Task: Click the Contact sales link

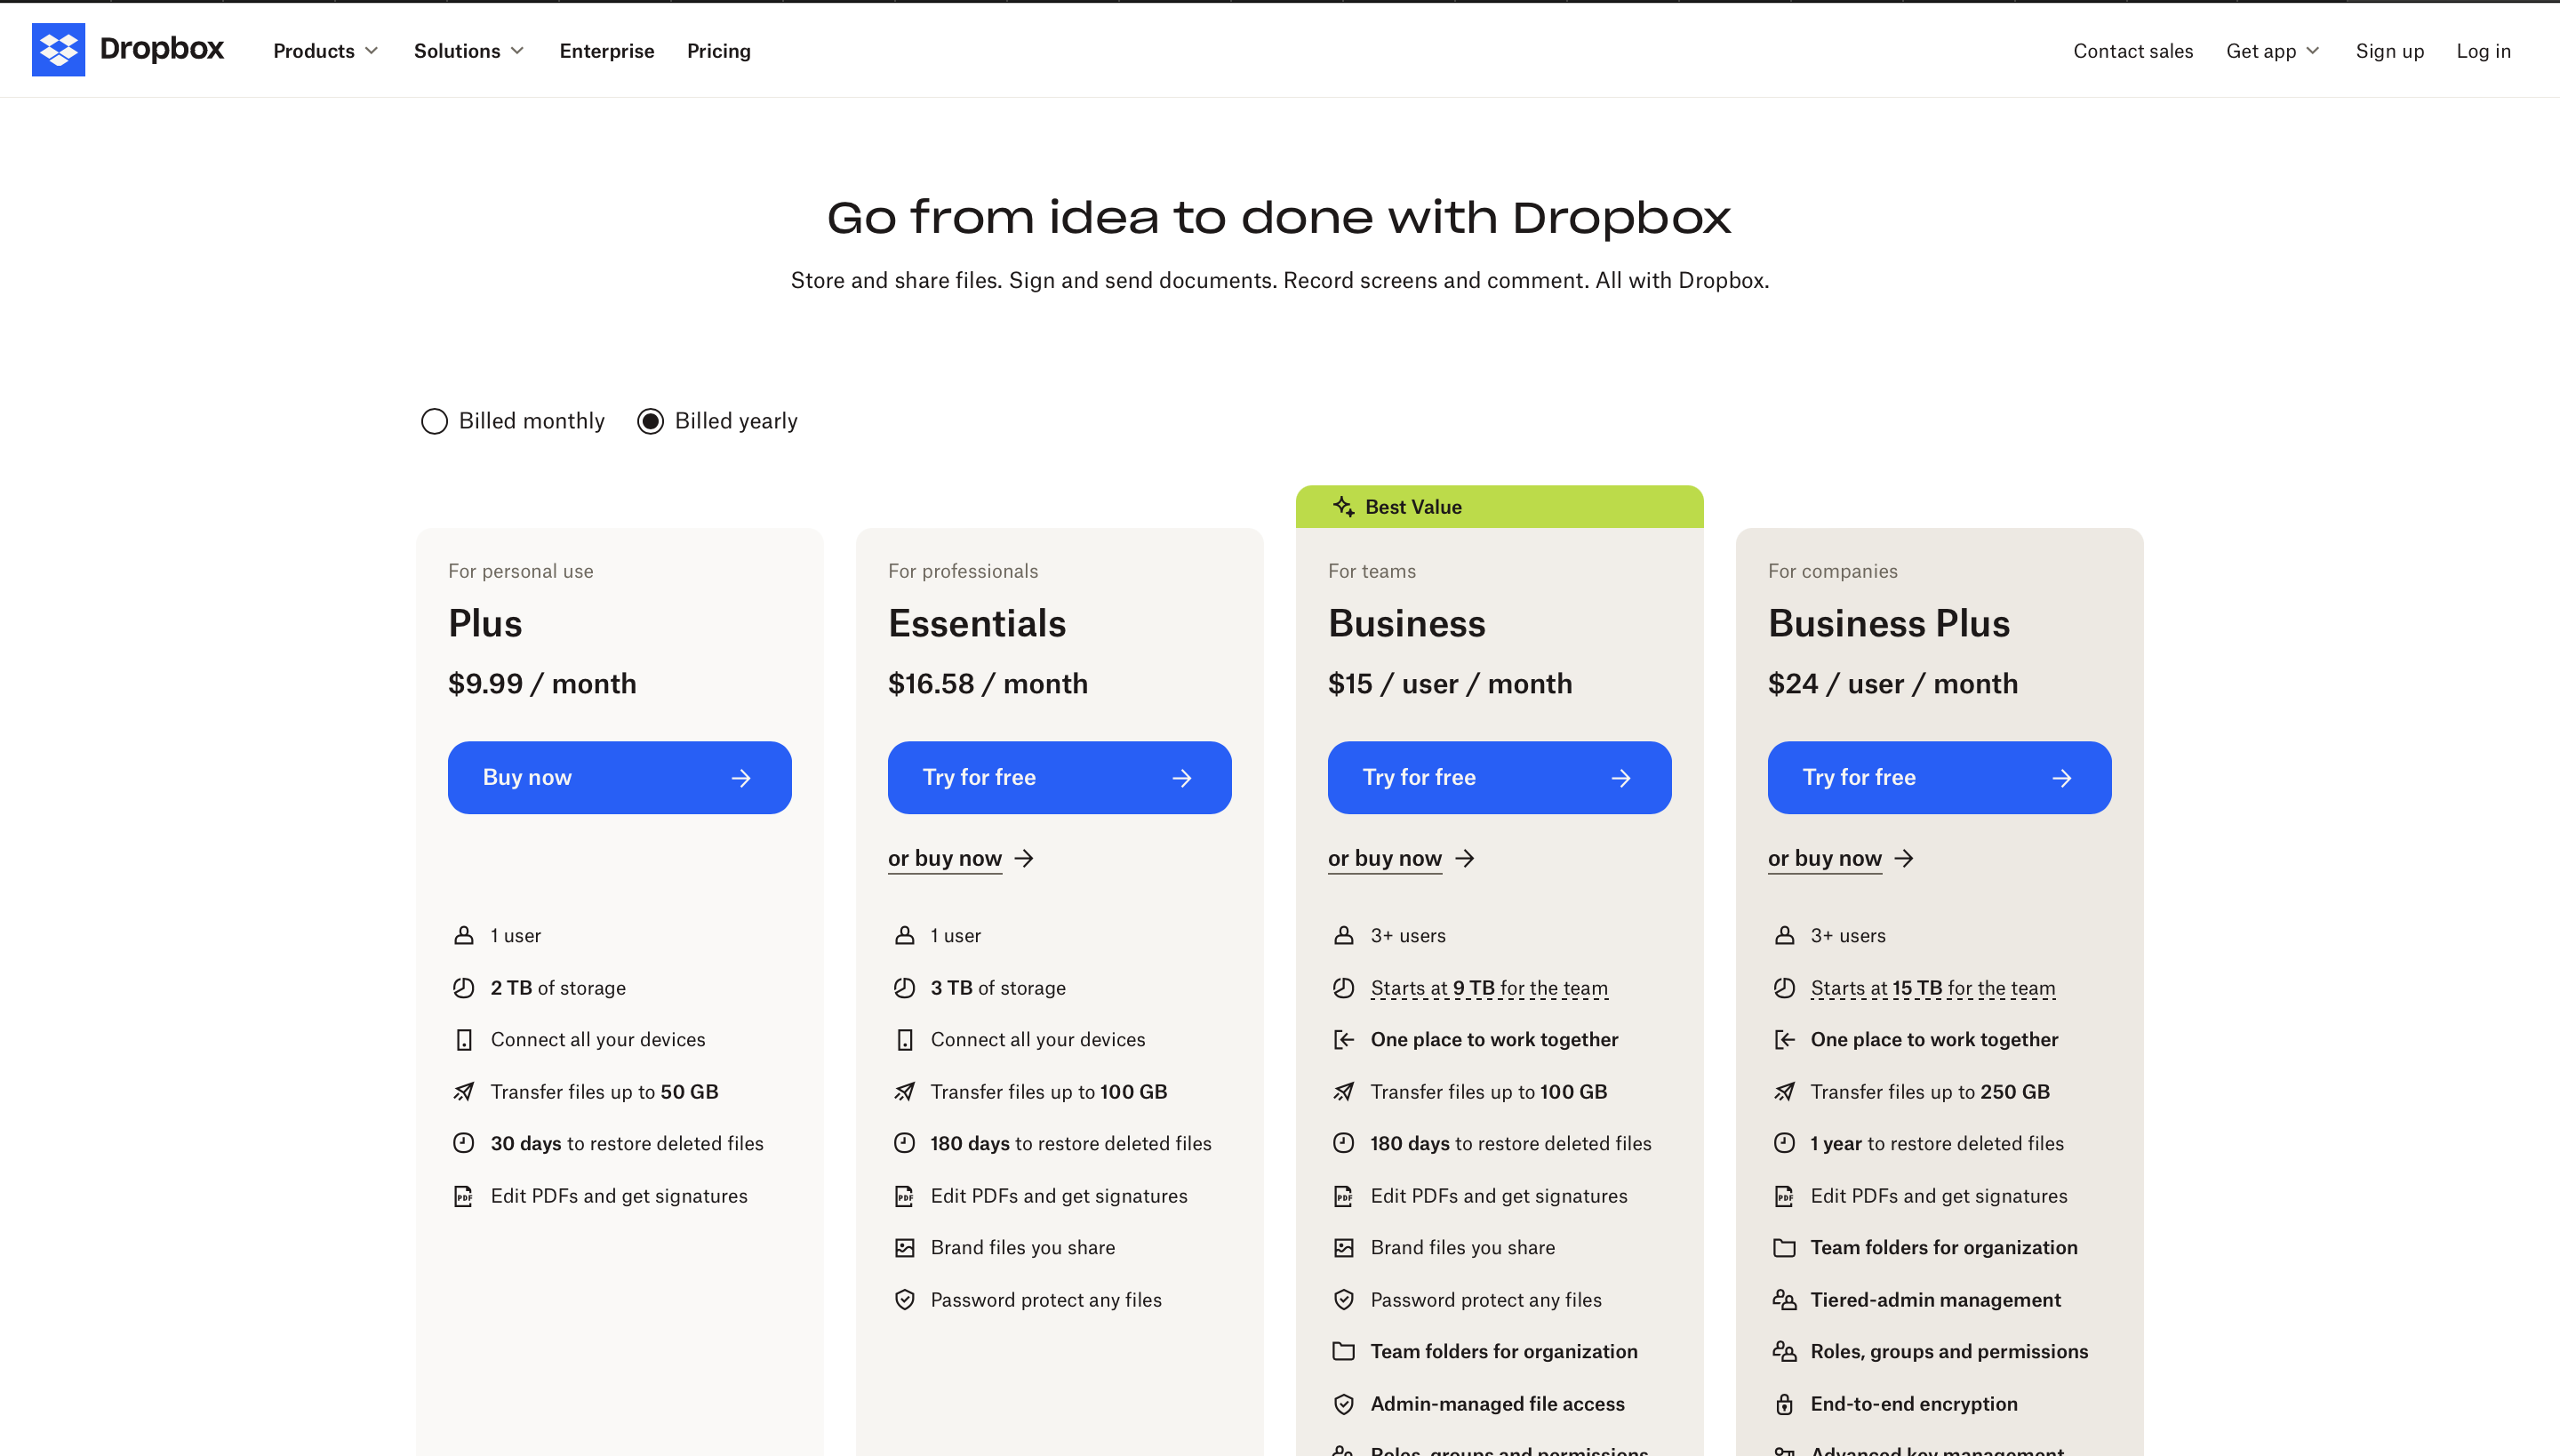Action: tap(2132, 50)
